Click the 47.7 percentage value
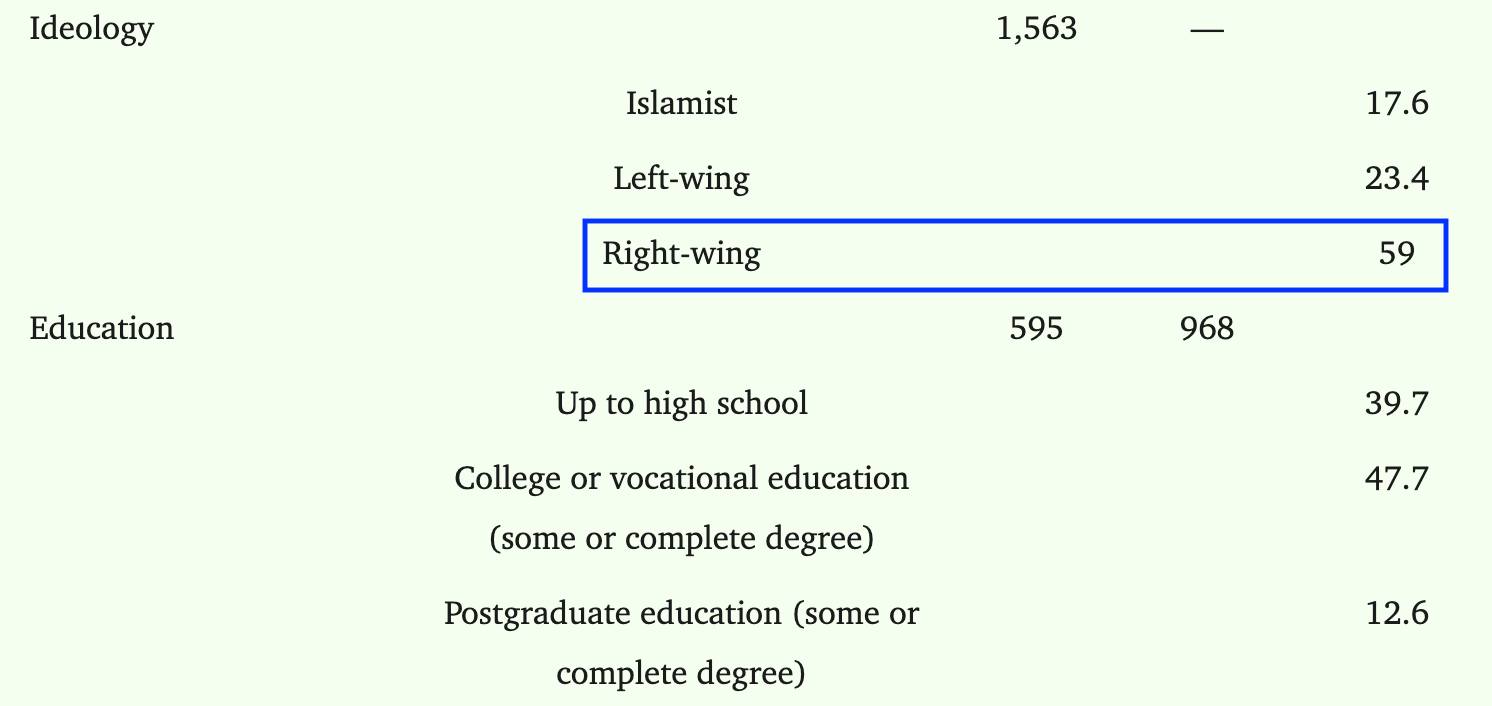This screenshot has width=1492, height=706. [x=1397, y=478]
